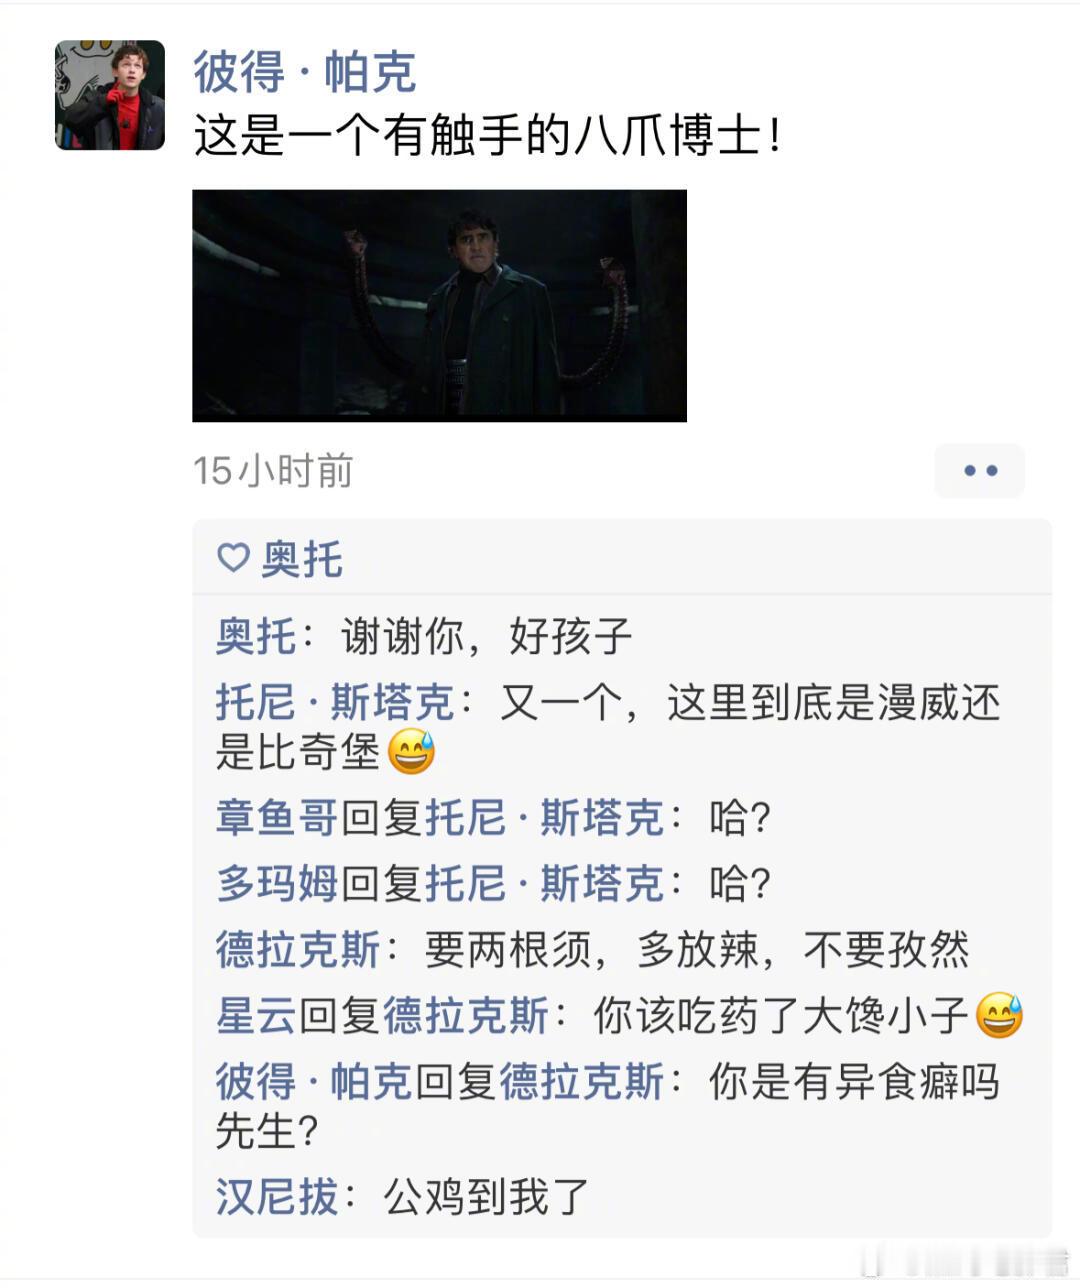This screenshot has height=1288, width=1080.
Task: Open commenter 汉尼拔's profile
Action: (x=277, y=1196)
